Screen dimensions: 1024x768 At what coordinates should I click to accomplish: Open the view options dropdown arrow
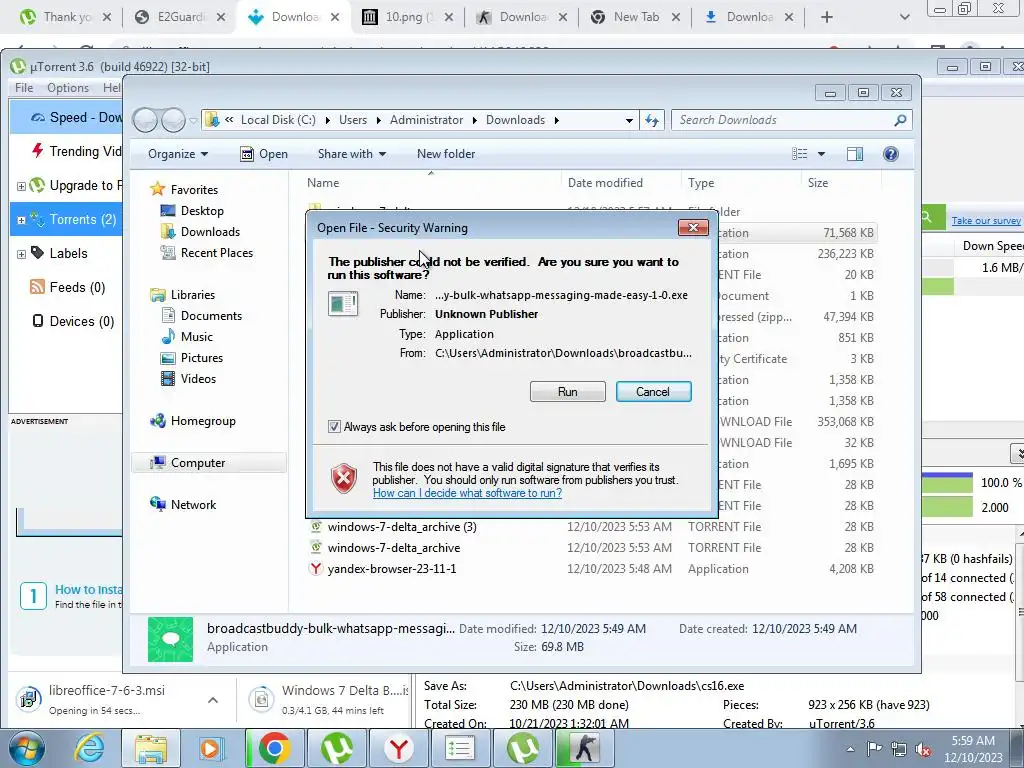coord(821,153)
